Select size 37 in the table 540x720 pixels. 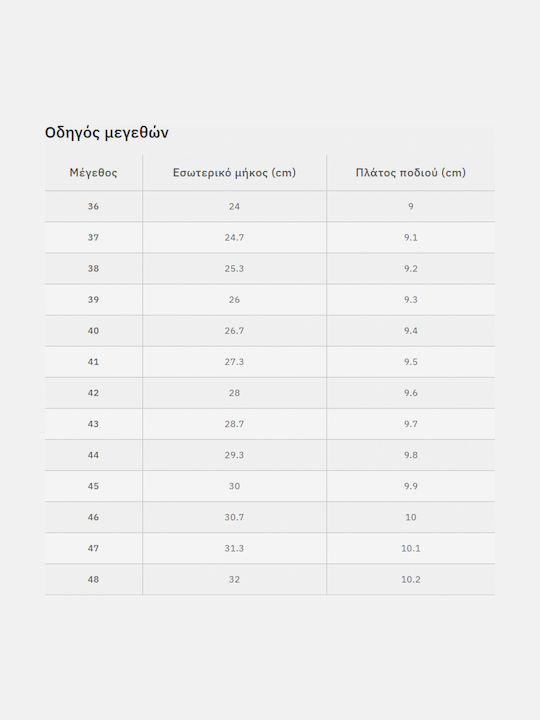click(93, 237)
